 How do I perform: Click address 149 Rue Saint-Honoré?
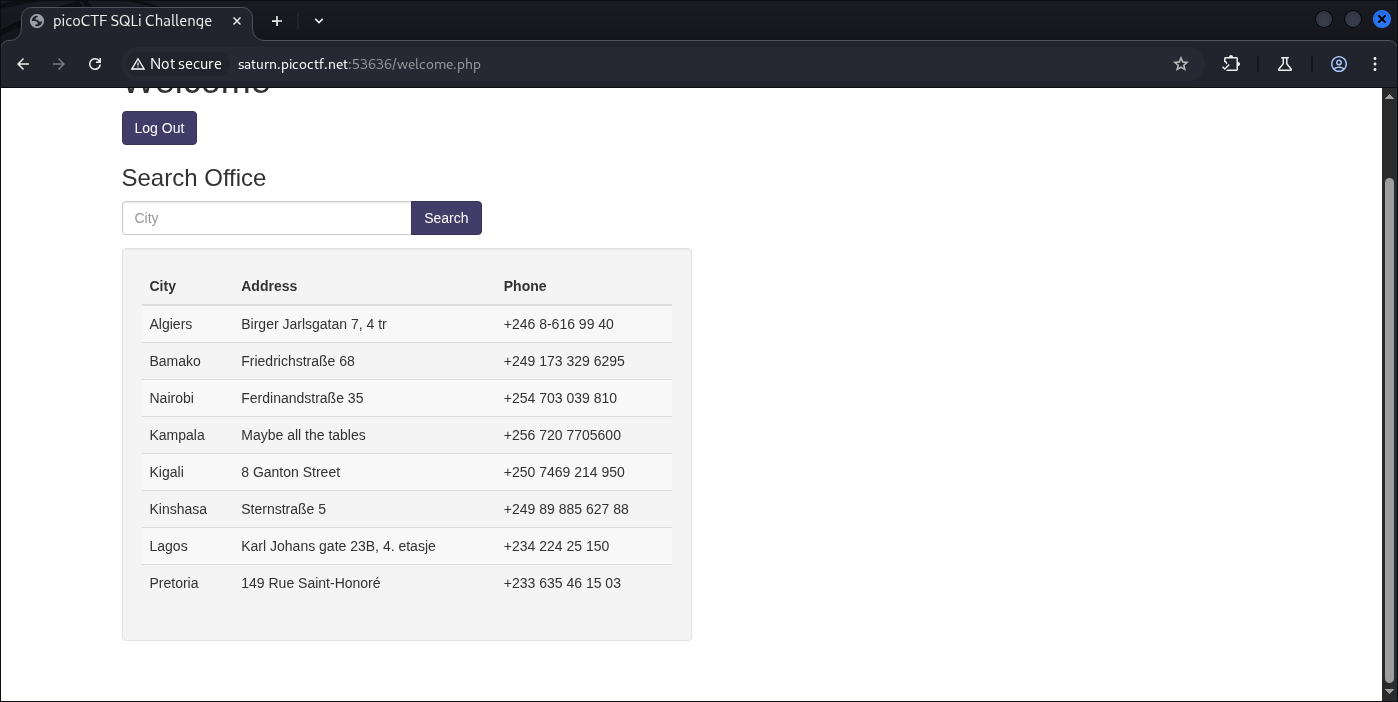click(x=311, y=583)
